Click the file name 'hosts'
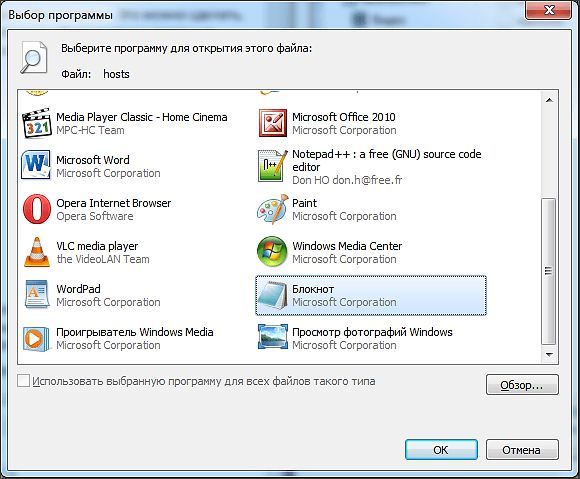 click(116, 74)
